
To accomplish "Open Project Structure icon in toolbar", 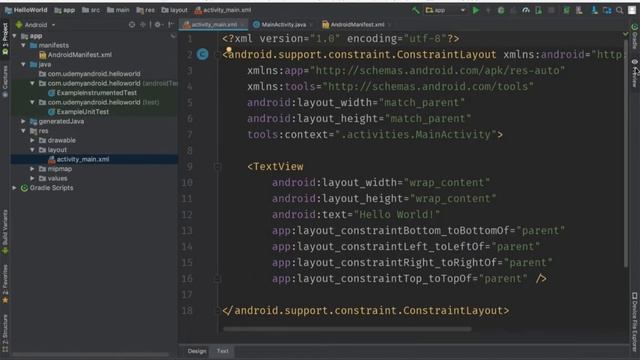I will coord(607,10).
